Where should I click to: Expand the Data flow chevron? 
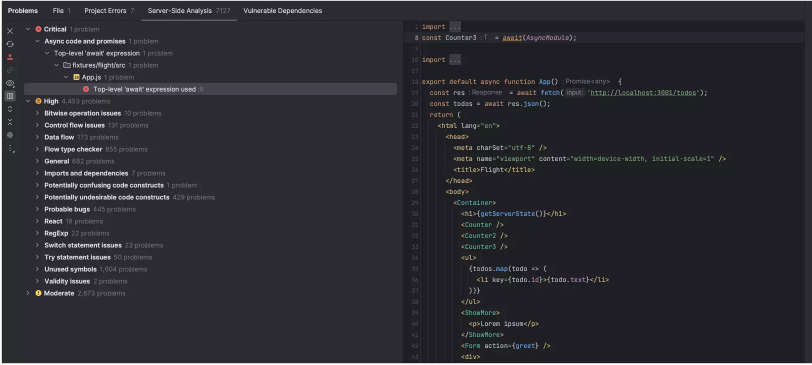(37, 137)
